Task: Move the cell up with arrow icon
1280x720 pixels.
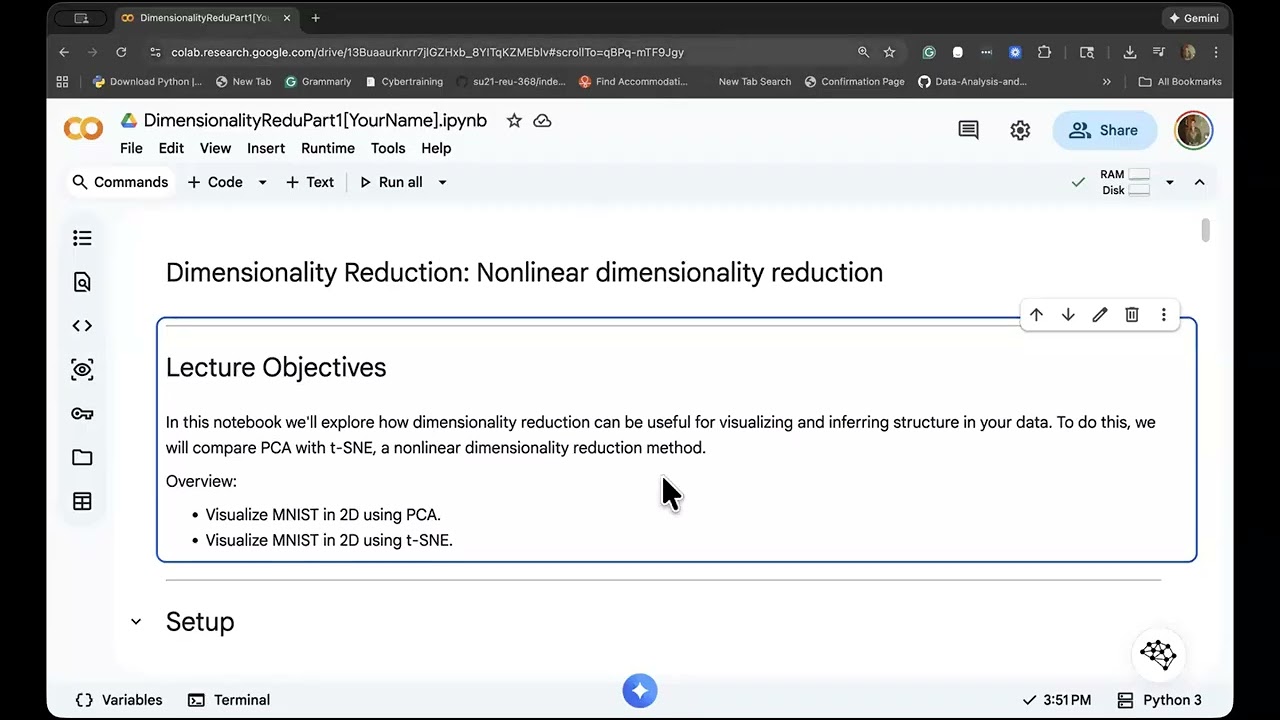Action: click(x=1036, y=315)
